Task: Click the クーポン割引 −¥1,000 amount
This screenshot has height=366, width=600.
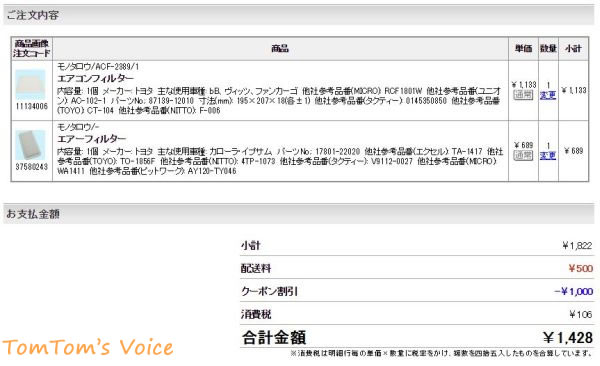Action: (x=574, y=291)
